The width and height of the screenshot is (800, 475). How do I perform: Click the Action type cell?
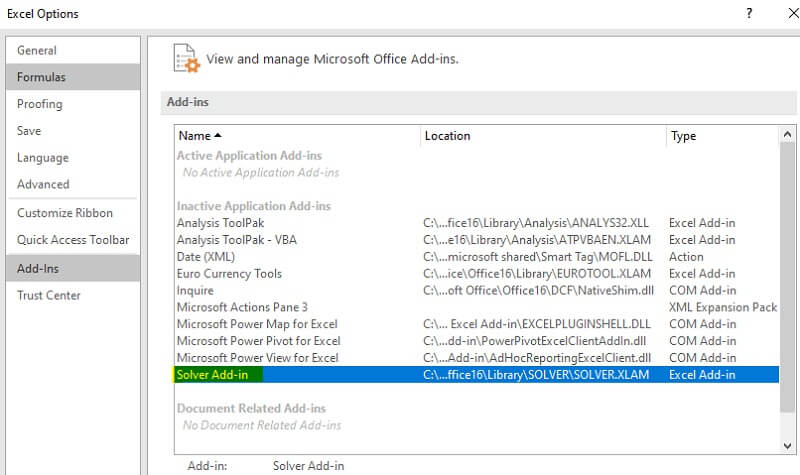click(686, 257)
